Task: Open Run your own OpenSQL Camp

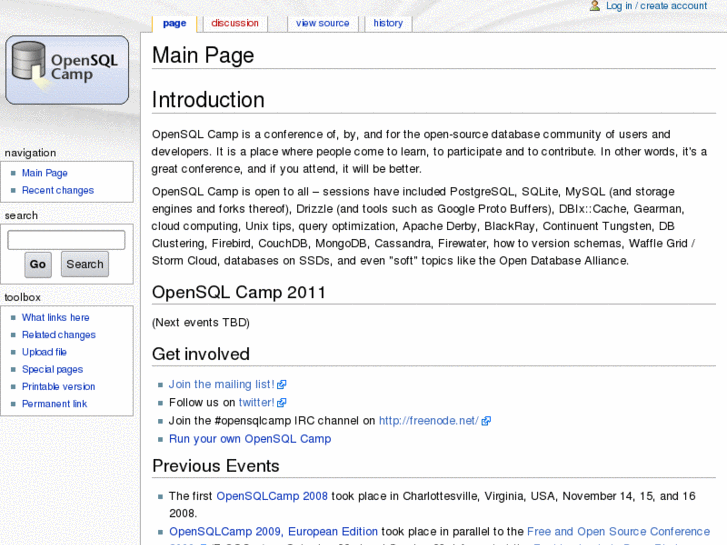Action: click(250, 439)
